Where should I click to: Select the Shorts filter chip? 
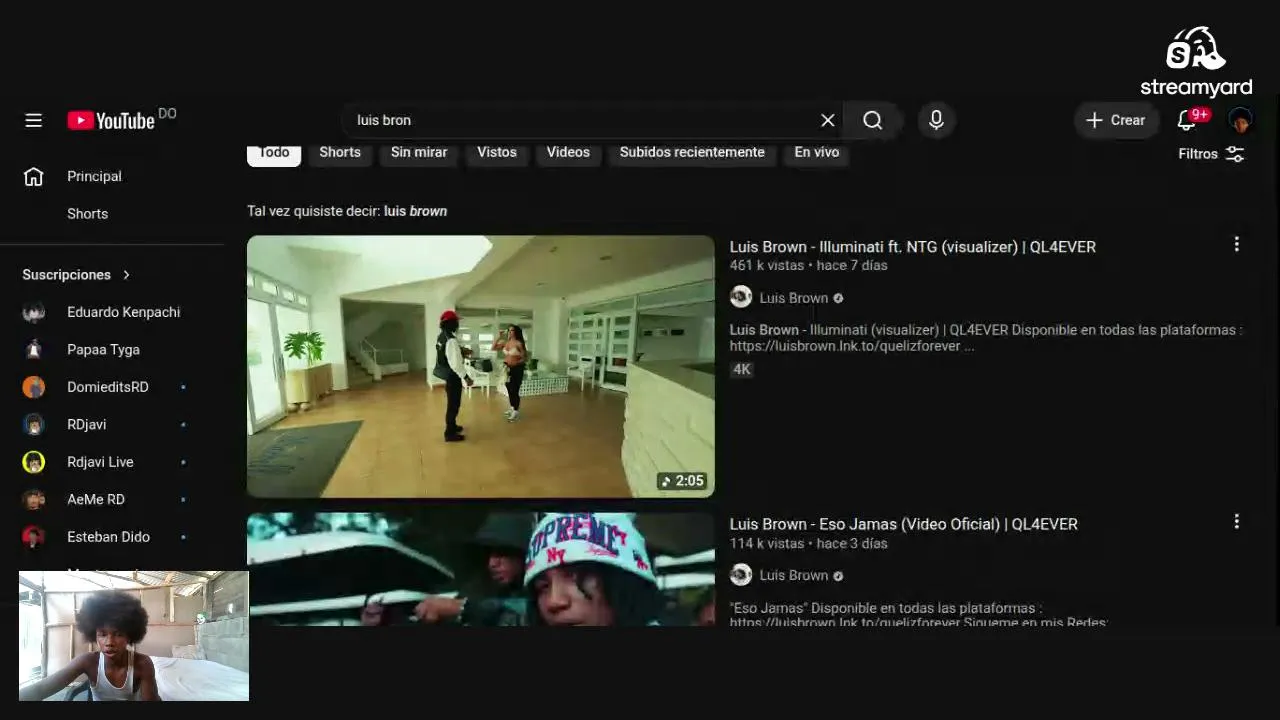pyautogui.click(x=340, y=153)
